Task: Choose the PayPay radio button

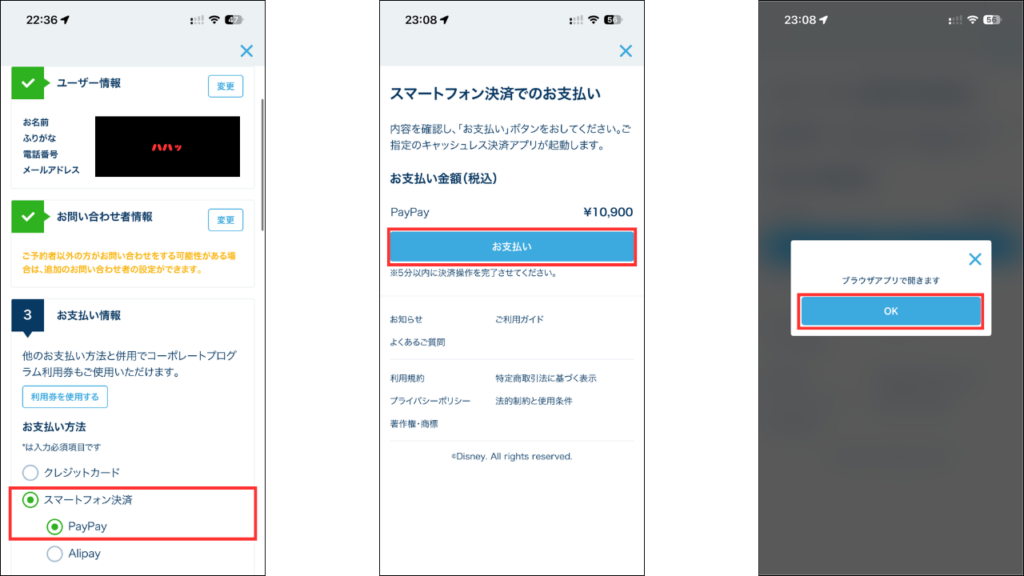Action: pyautogui.click(x=55, y=526)
